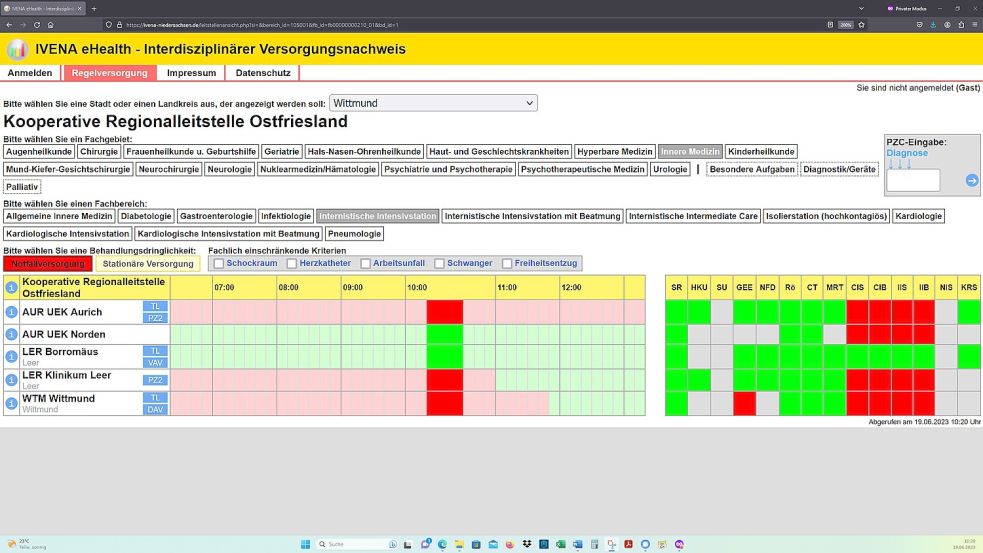
Task: Choose the Infektiologie department
Action: (x=286, y=216)
